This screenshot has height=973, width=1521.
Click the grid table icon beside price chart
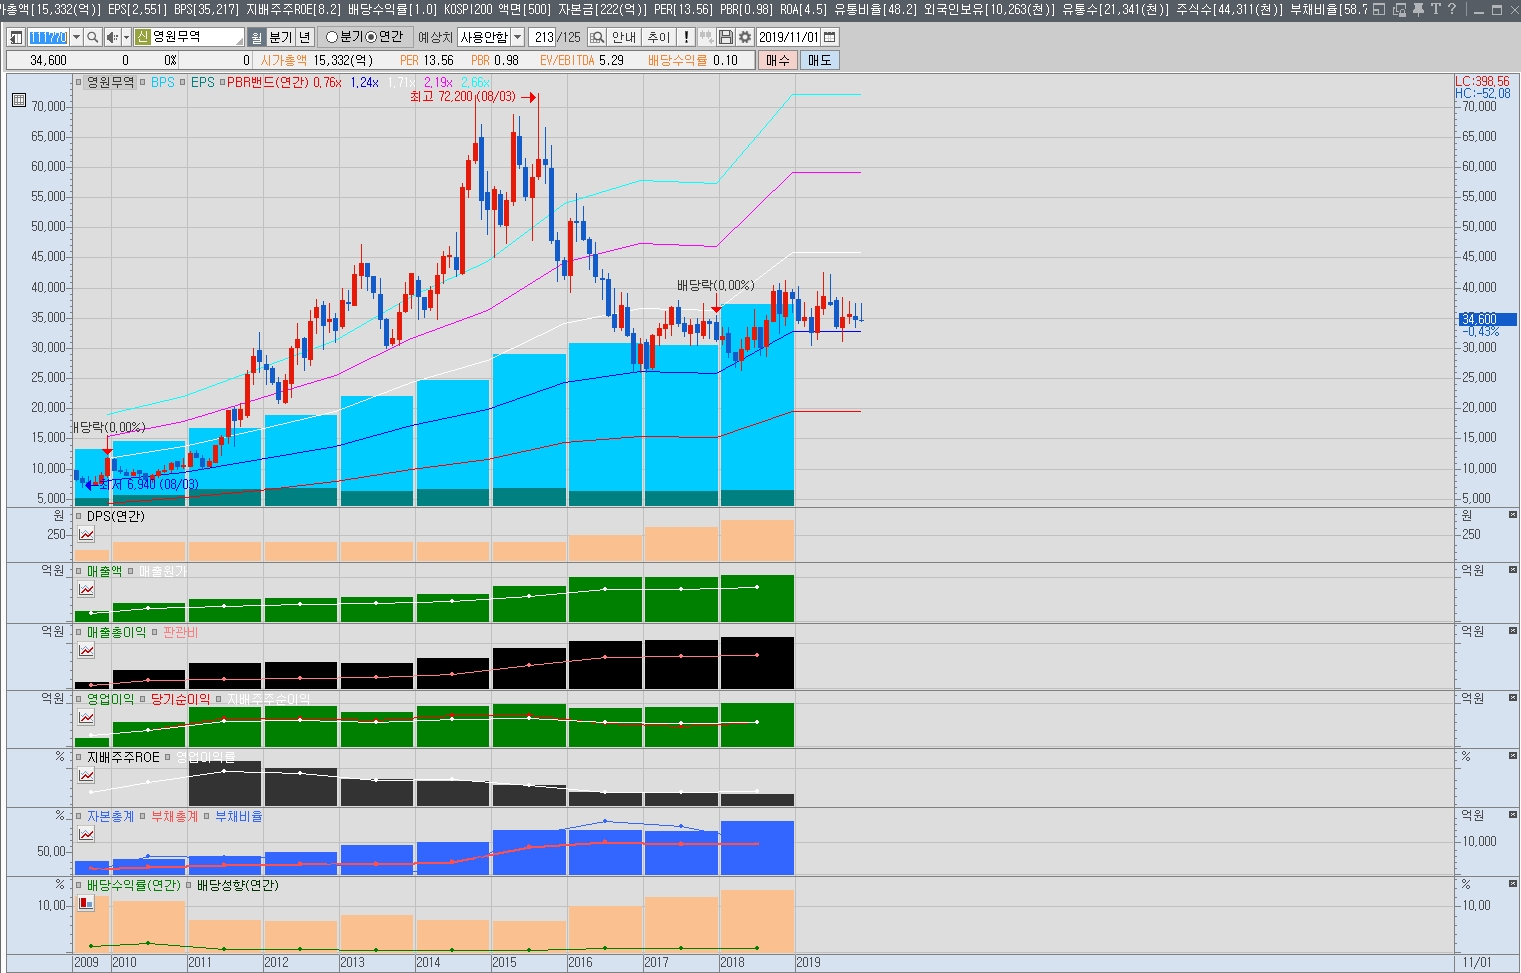tap(19, 100)
